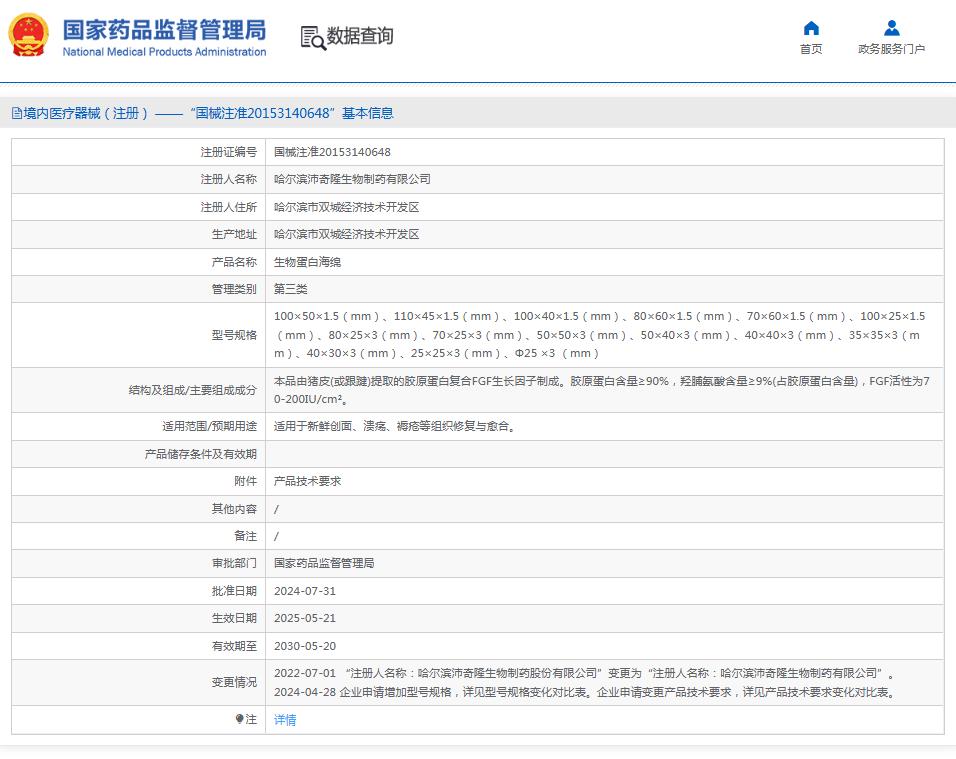The image size is (956, 759).
Task: Open the 详情 link in the 注 row
Action: pos(285,720)
